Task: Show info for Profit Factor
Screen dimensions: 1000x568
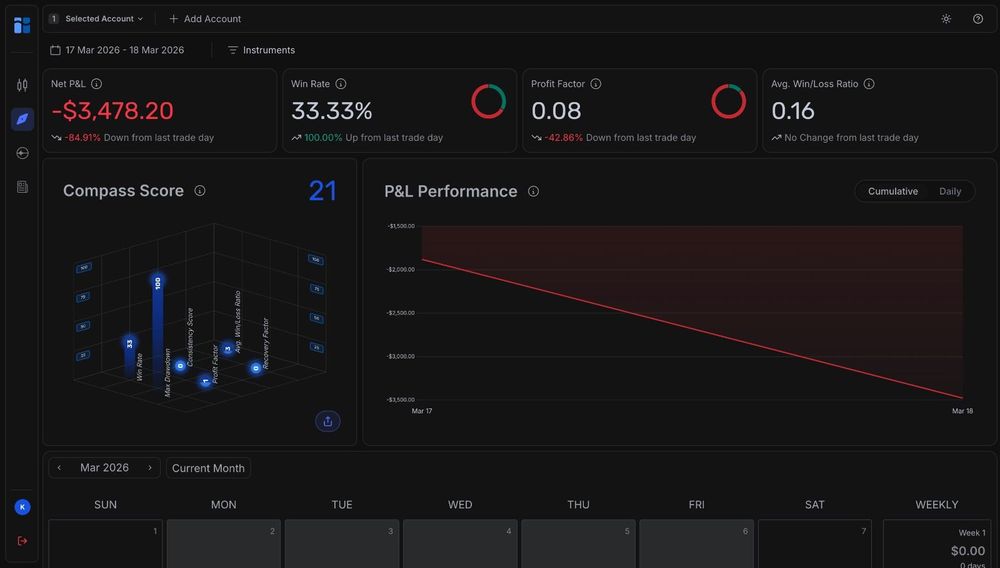Action: [x=596, y=84]
